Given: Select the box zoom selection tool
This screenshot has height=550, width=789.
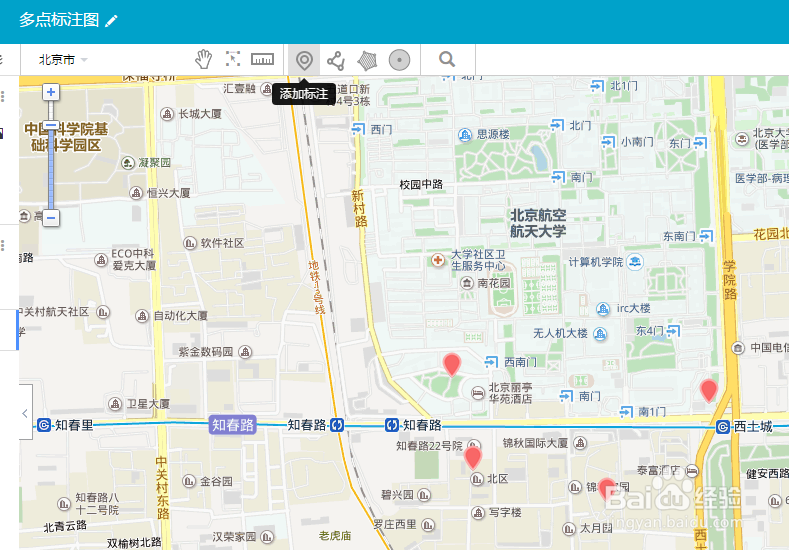Looking at the screenshot, I should (x=232, y=59).
